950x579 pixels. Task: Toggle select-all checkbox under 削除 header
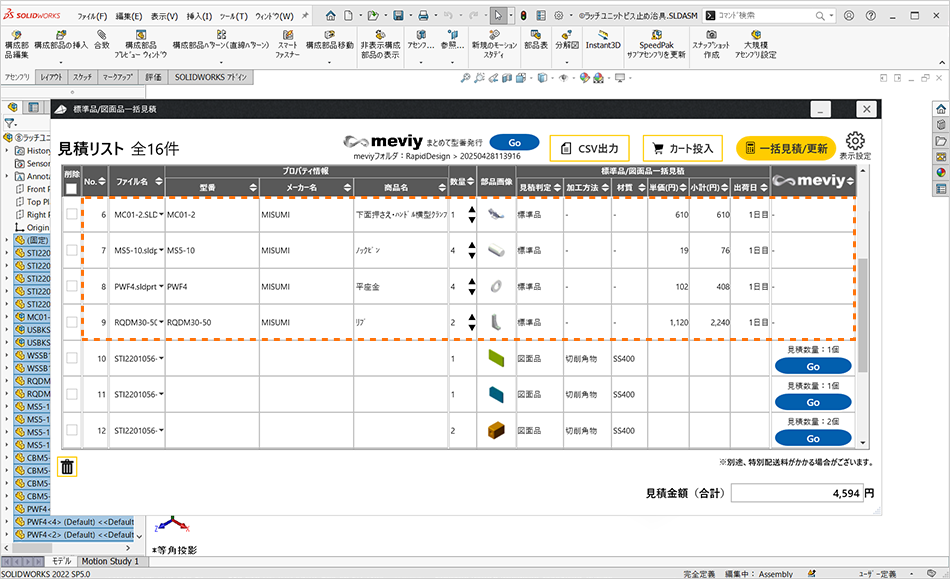point(71,188)
